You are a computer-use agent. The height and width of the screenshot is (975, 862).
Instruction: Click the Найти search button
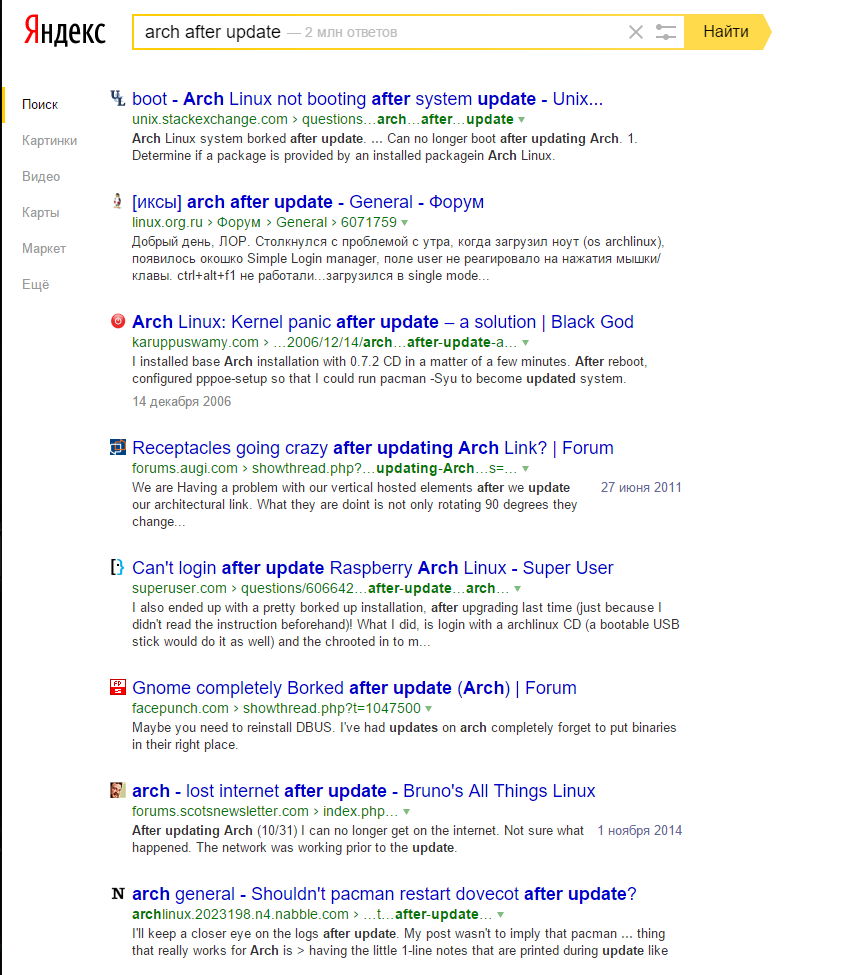pos(726,32)
